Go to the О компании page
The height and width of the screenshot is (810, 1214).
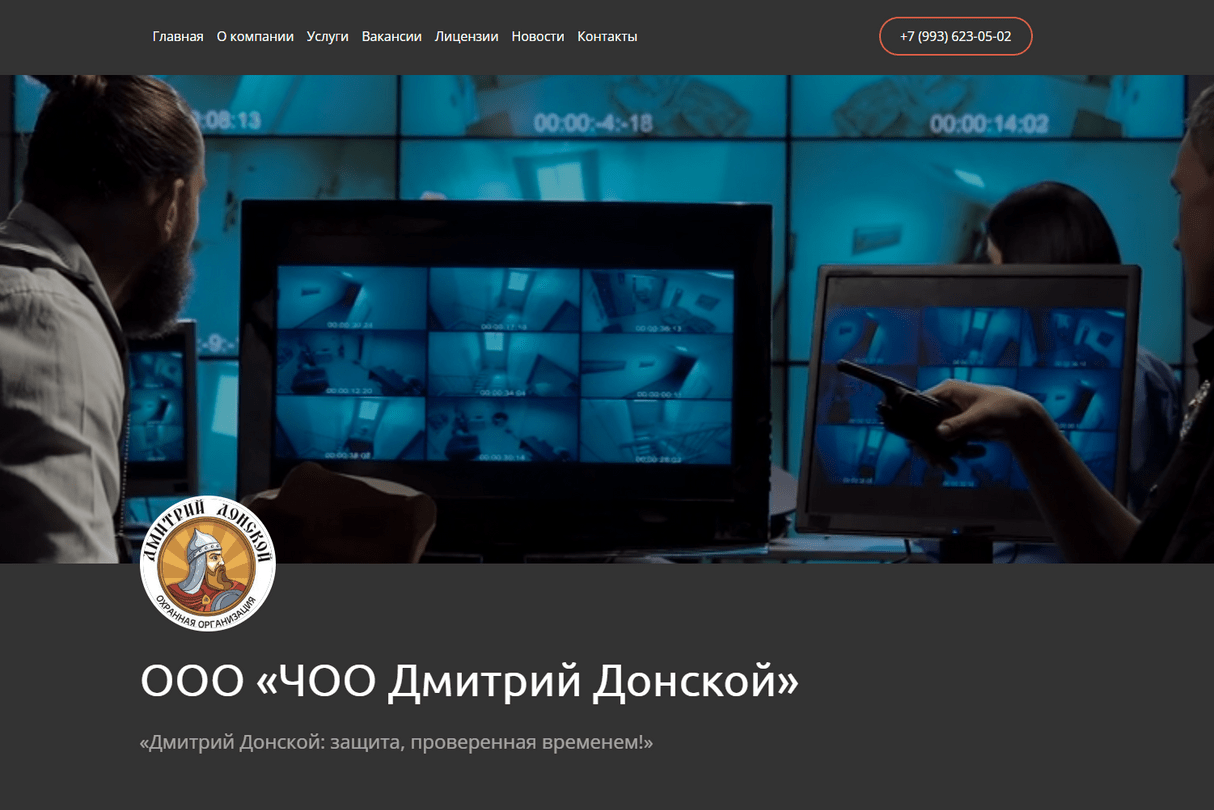tap(255, 37)
